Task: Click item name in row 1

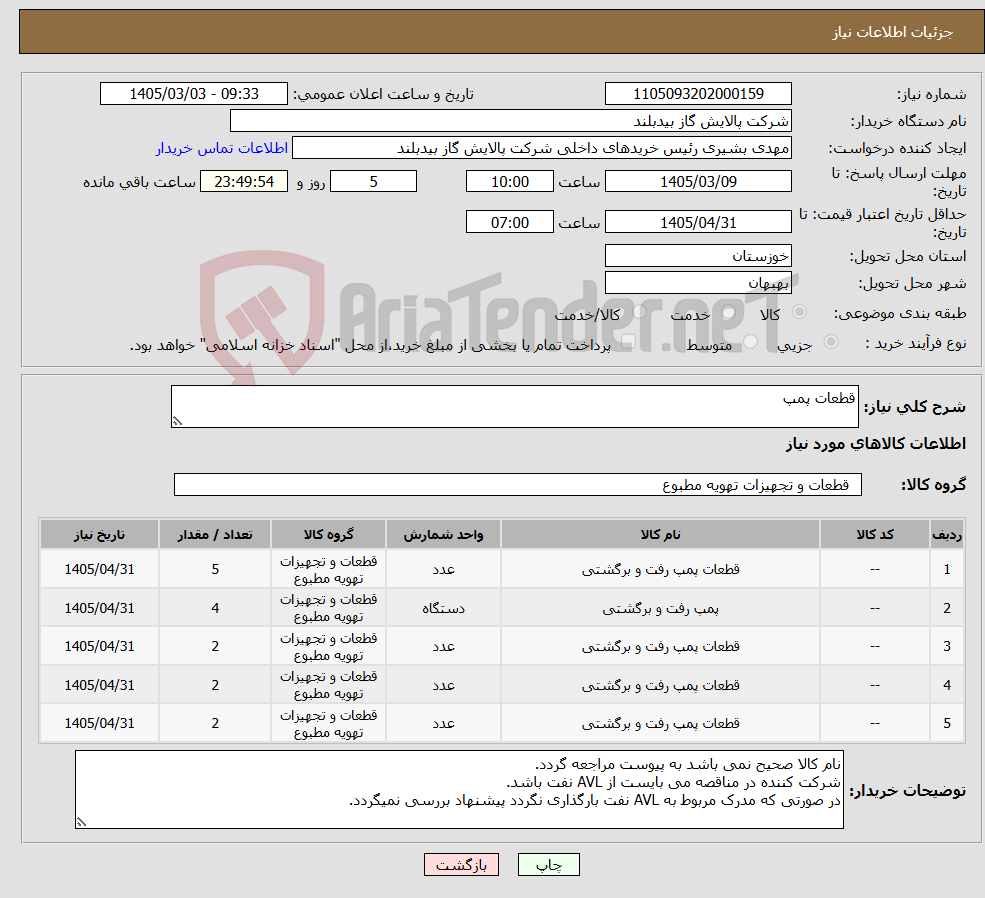Action: [x=660, y=570]
